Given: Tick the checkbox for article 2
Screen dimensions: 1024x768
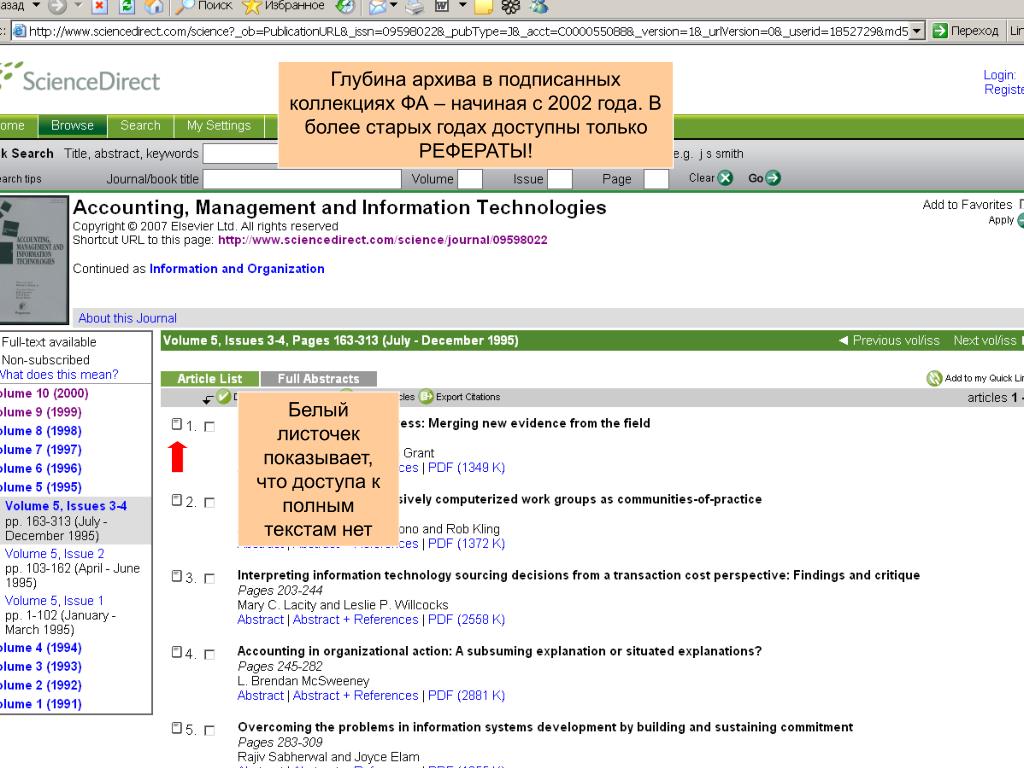Looking at the screenshot, I should [x=210, y=502].
